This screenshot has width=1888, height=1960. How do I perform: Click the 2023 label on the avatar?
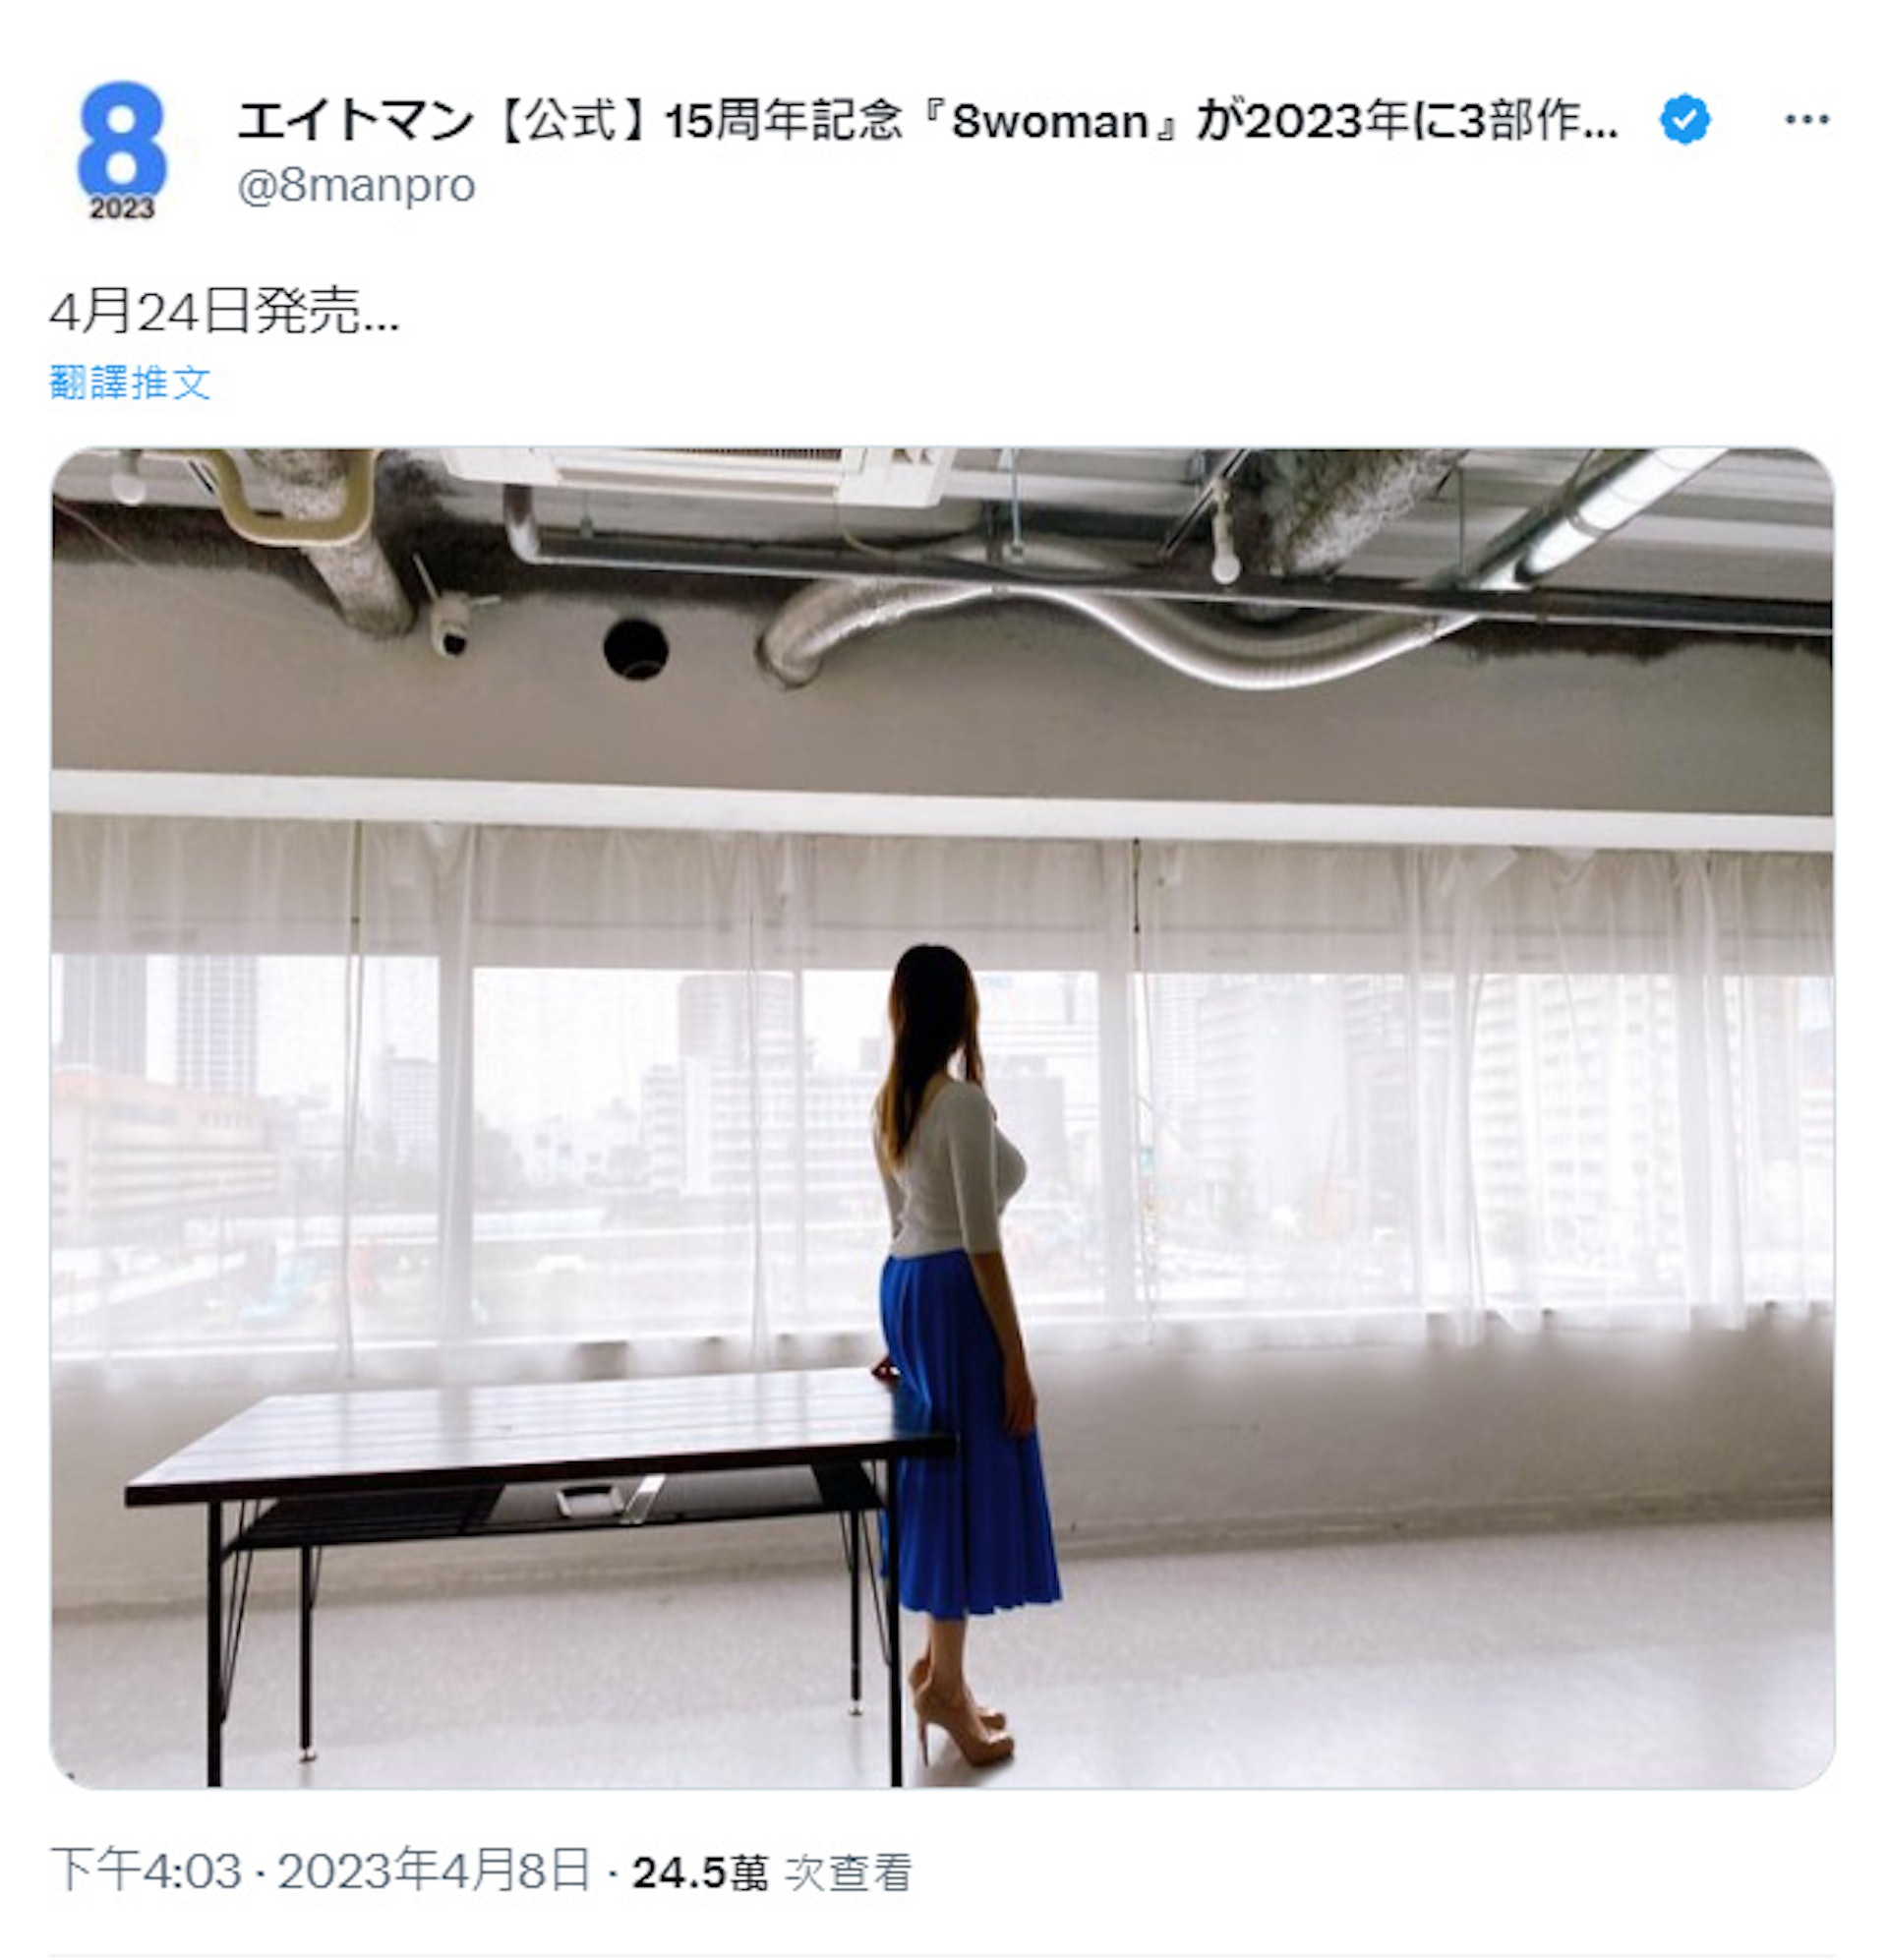tap(121, 208)
